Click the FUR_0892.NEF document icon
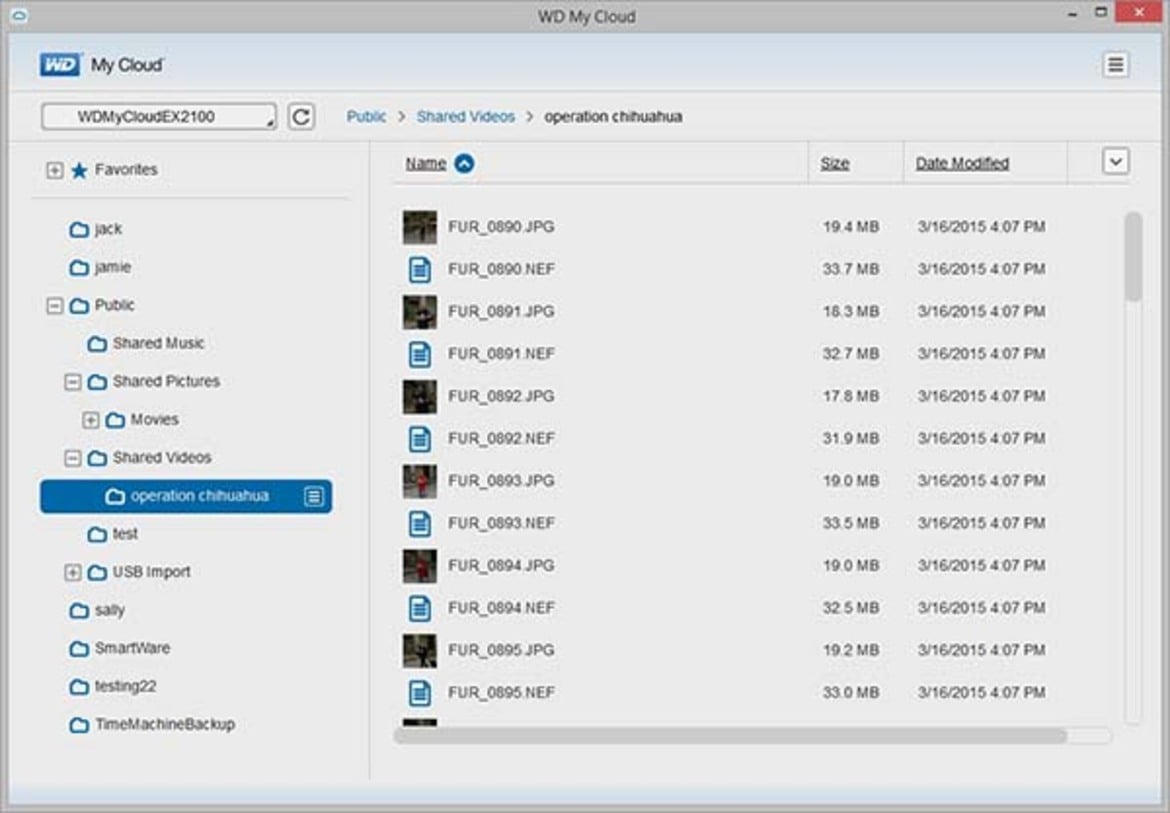Screen dimensions: 1170x813 tap(420, 439)
